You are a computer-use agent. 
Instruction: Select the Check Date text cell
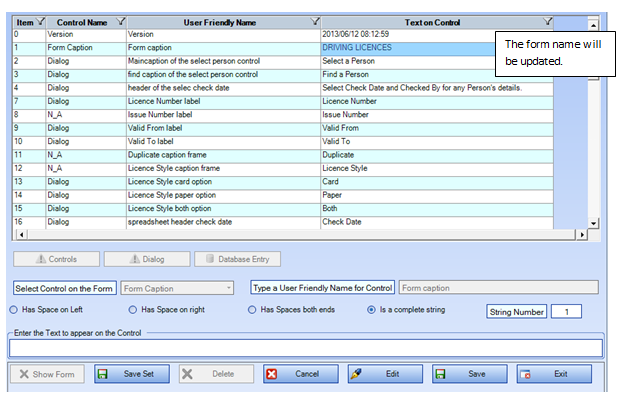437,222
